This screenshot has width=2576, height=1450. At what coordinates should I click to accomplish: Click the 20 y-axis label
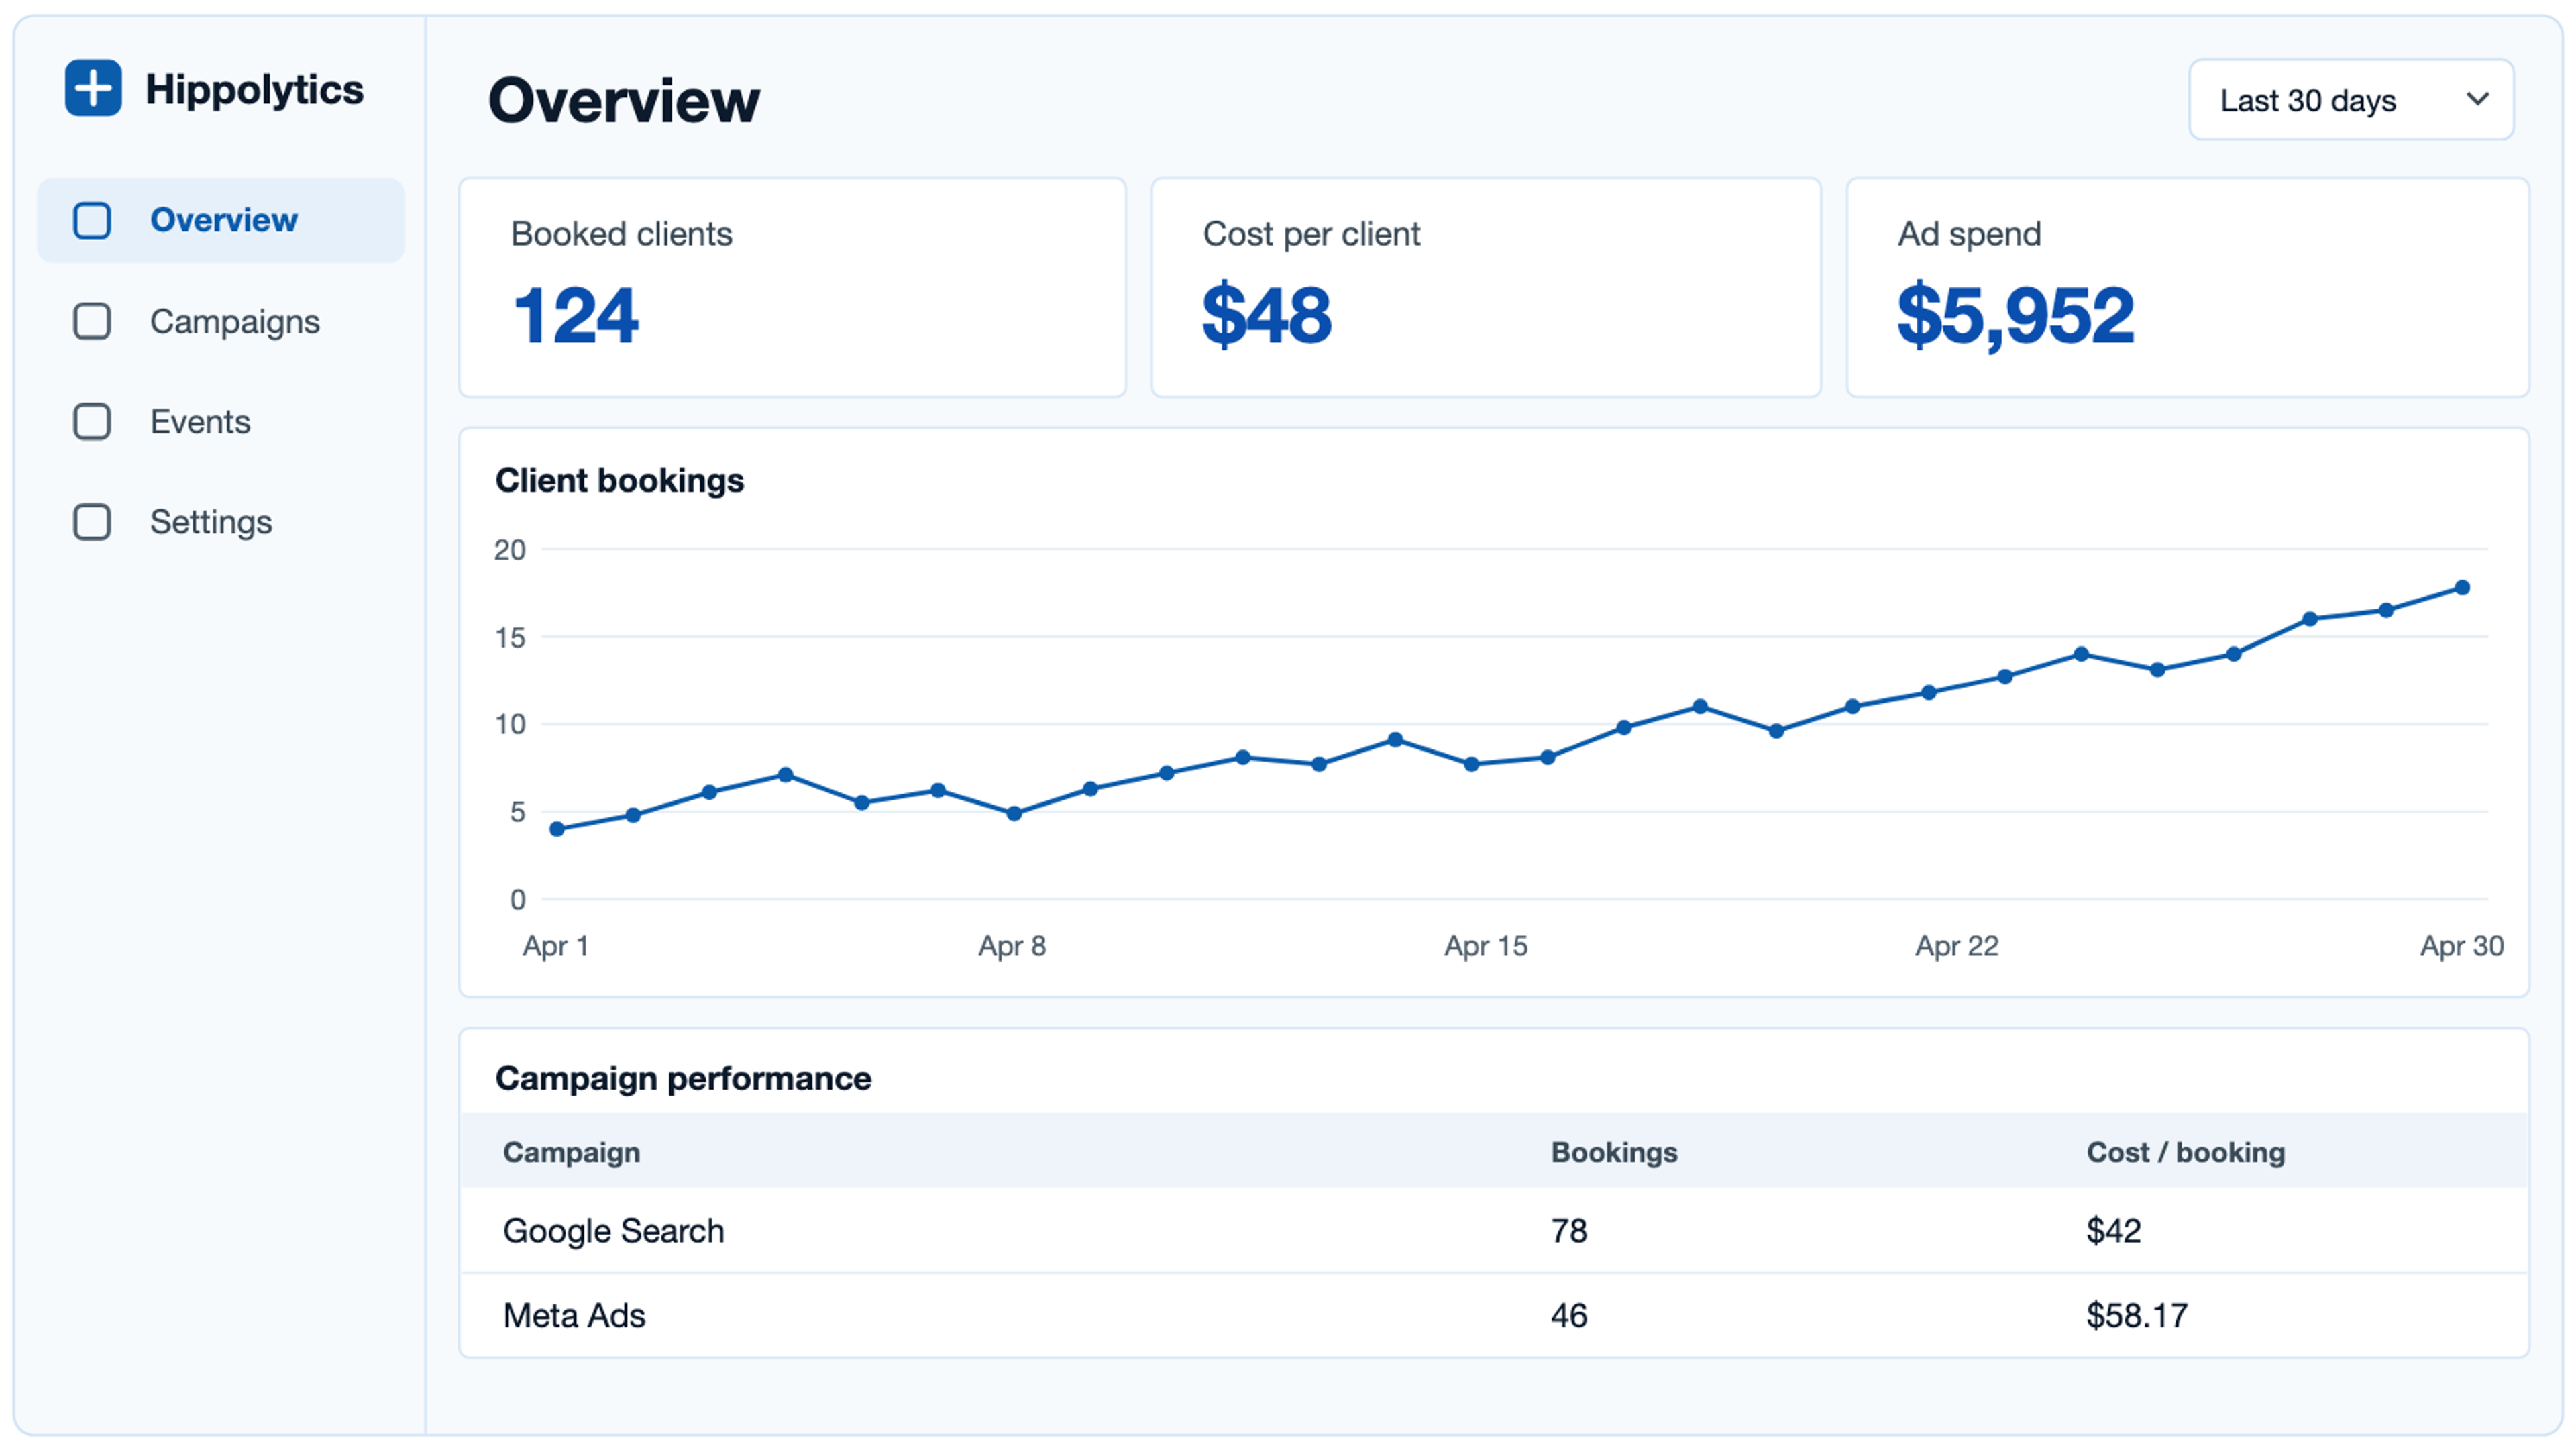tap(510, 550)
